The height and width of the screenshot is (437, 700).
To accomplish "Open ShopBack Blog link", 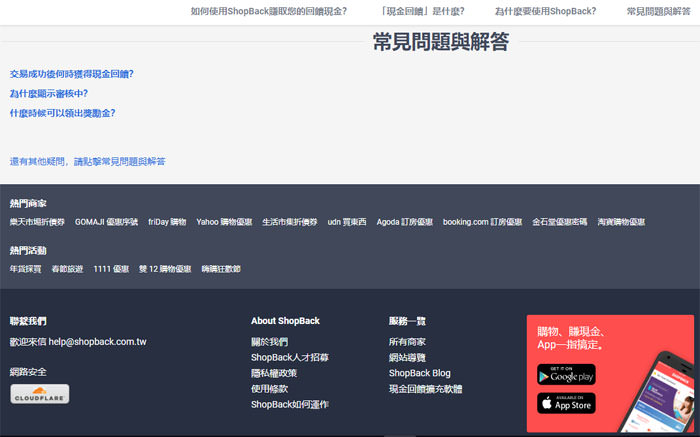I will [x=420, y=373].
